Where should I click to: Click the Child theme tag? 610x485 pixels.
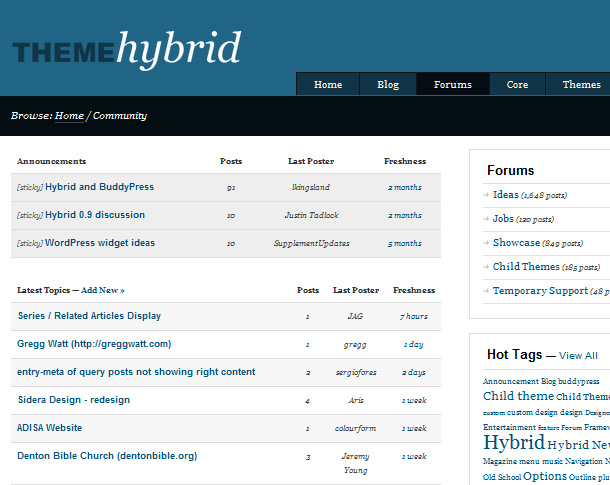point(518,396)
